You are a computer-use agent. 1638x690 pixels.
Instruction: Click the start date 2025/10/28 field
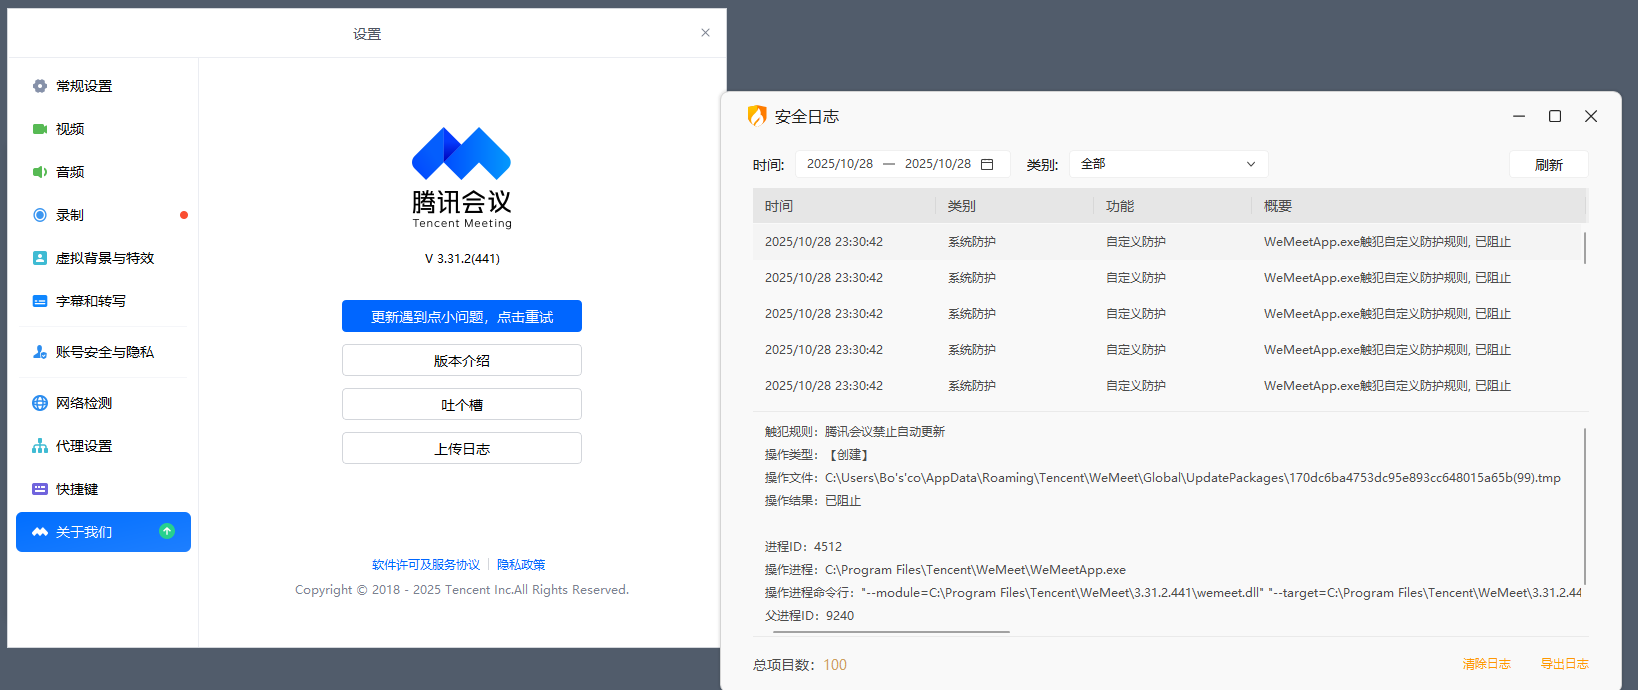(839, 164)
